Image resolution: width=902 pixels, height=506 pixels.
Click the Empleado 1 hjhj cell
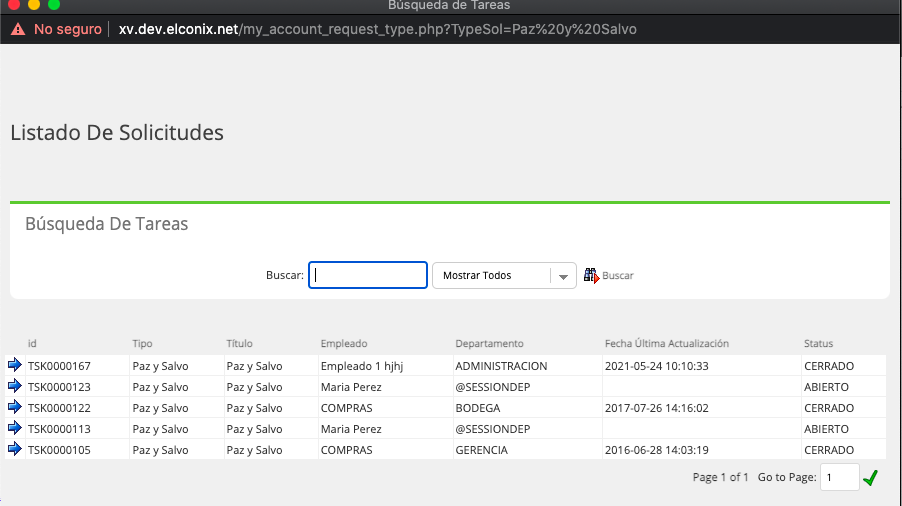pos(362,366)
